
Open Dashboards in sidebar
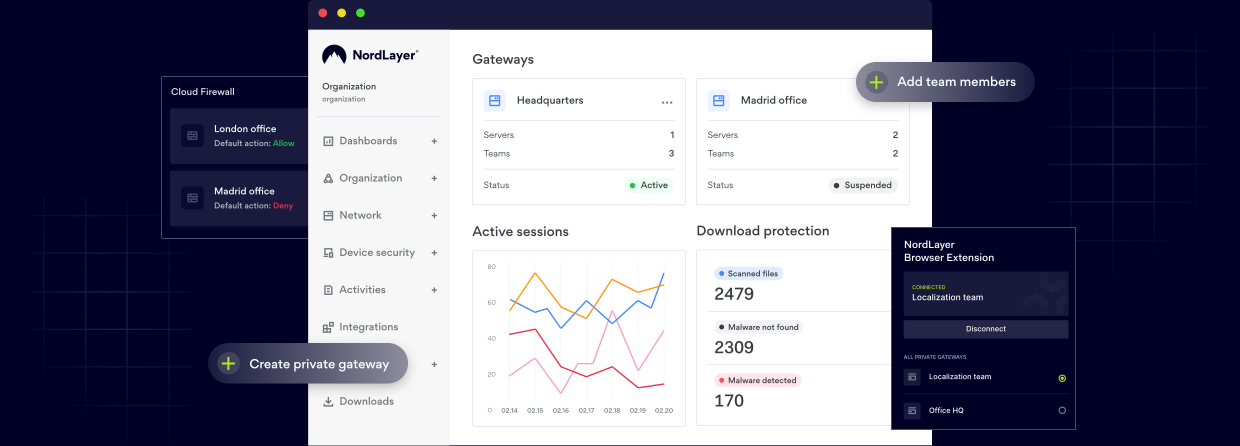[x=368, y=141]
